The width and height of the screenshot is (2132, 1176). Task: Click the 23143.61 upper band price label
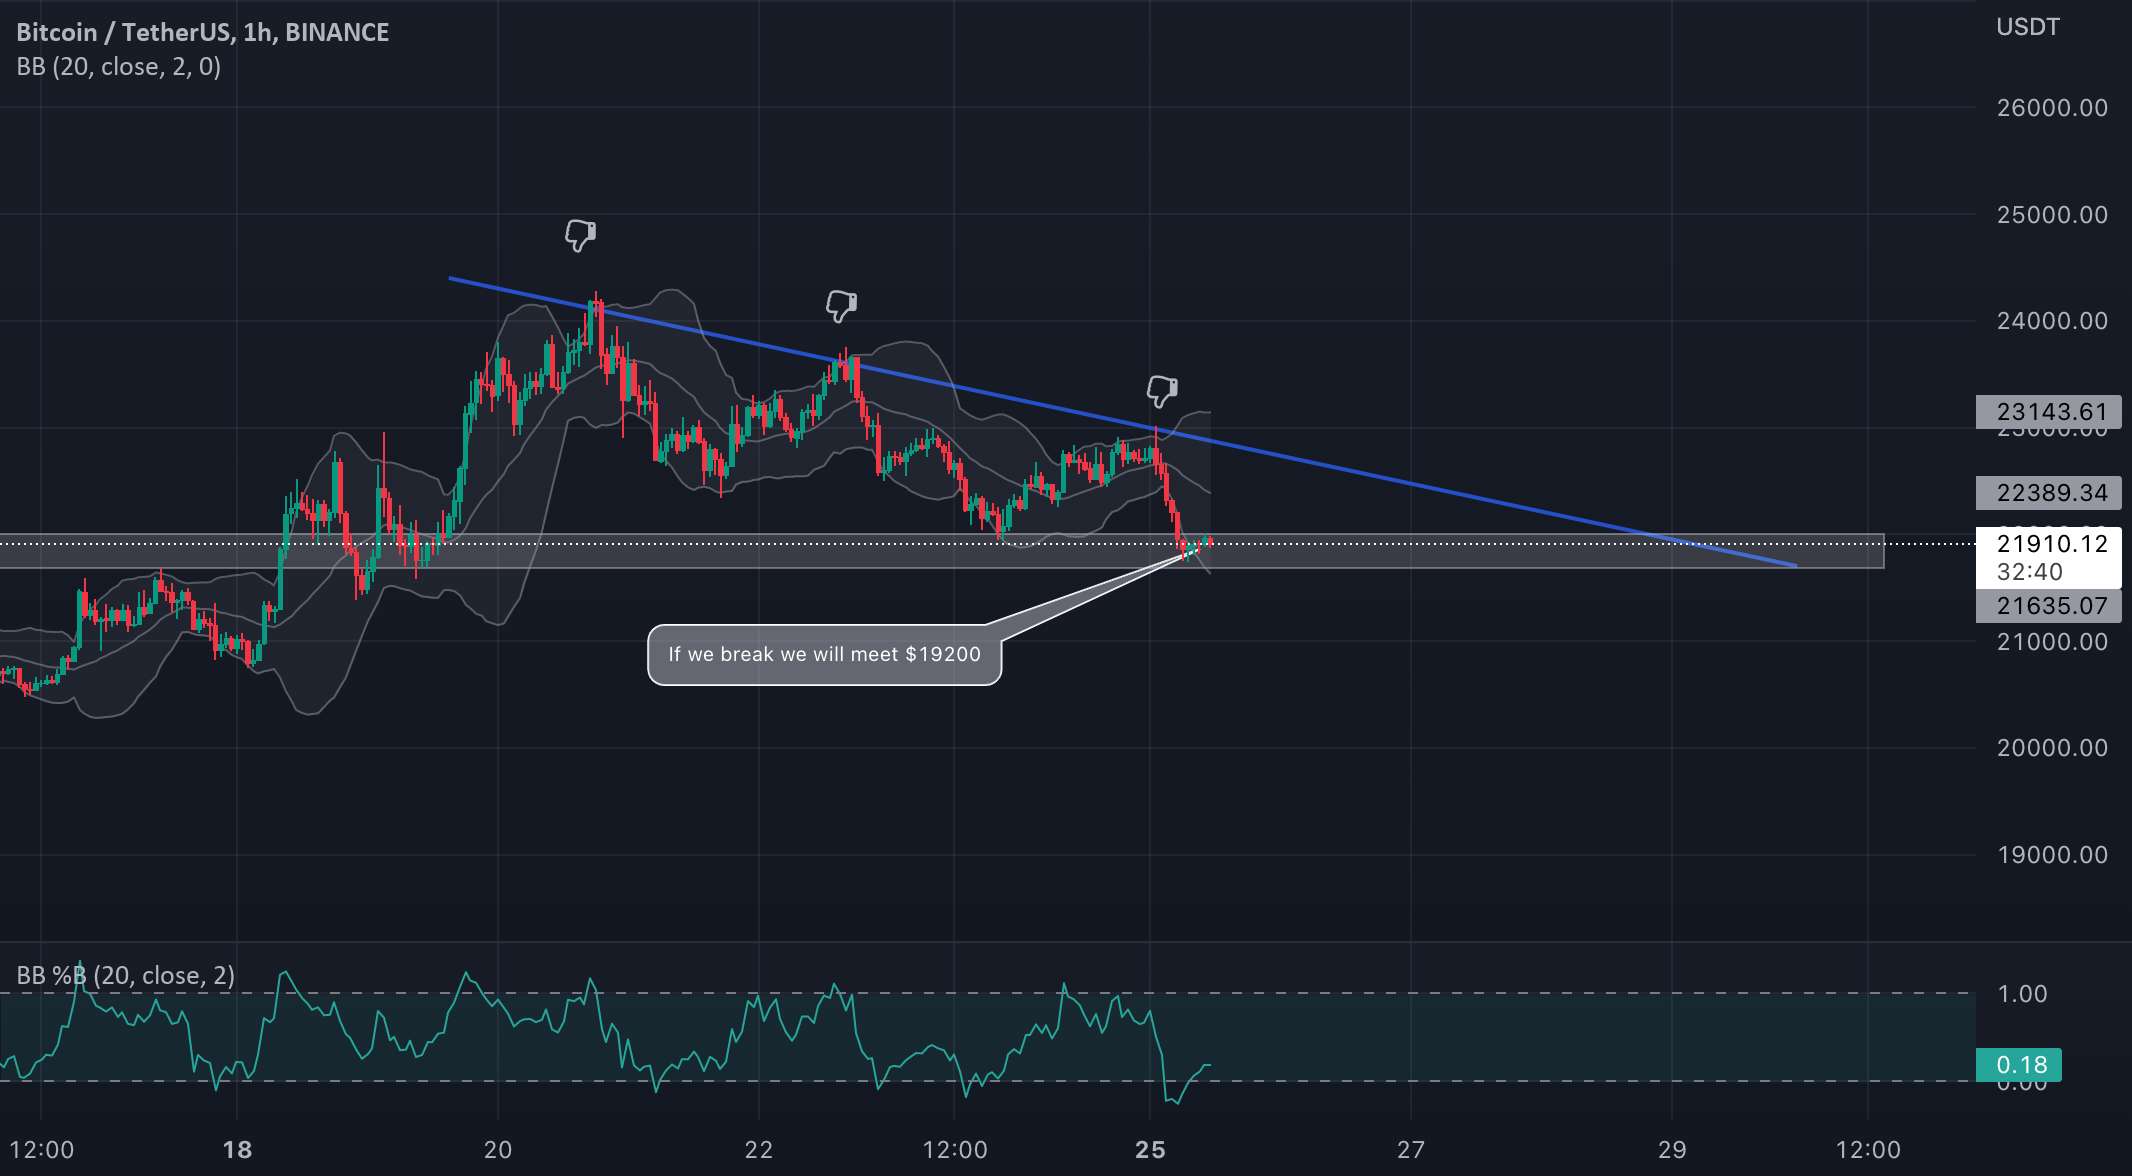pos(2049,412)
